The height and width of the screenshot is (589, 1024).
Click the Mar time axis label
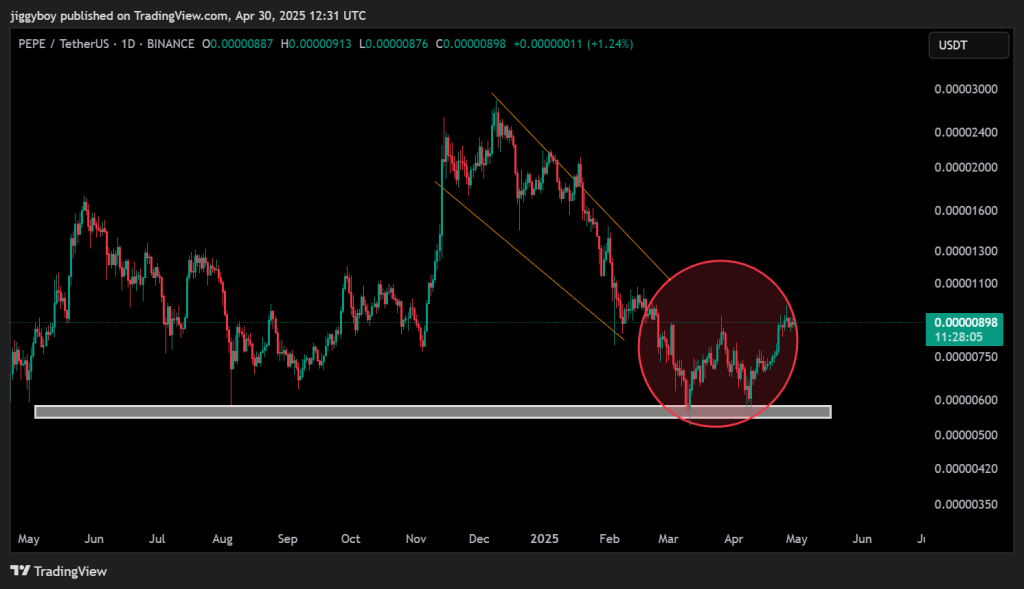(x=668, y=539)
